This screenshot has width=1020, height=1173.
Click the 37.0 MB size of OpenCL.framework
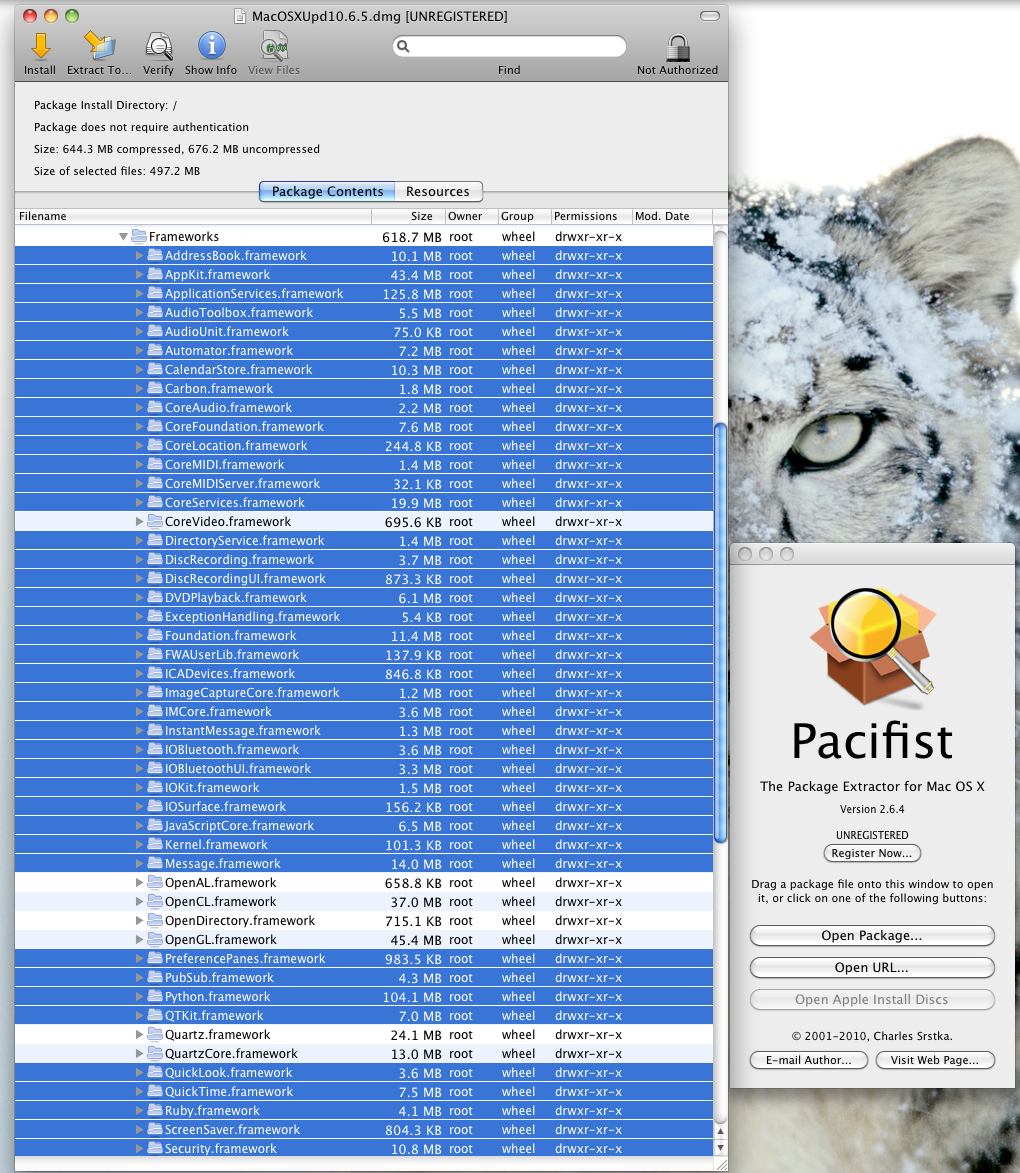(416, 902)
